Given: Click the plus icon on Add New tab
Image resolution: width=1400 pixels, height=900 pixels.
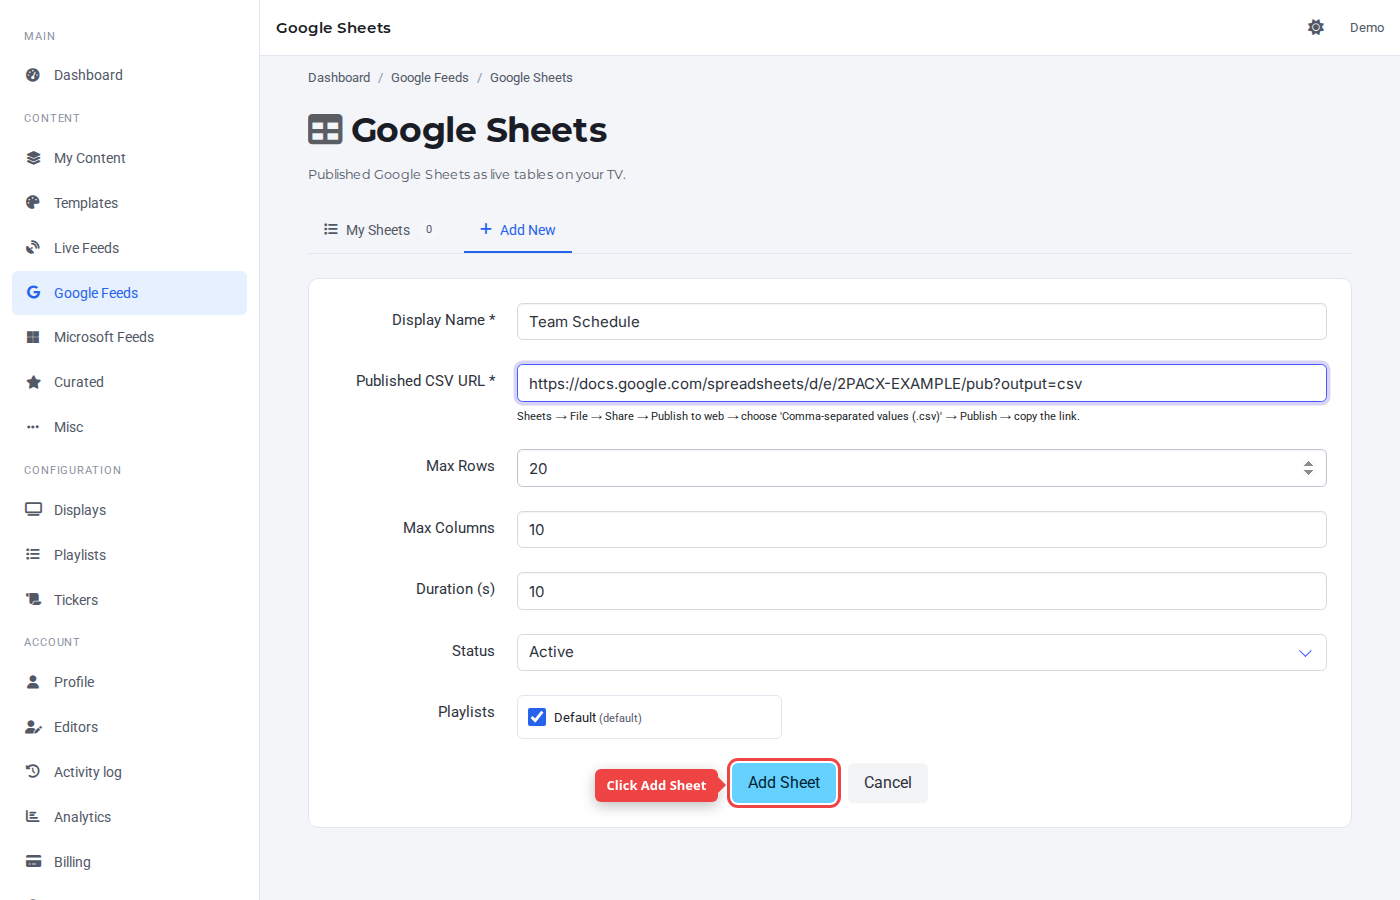Looking at the screenshot, I should pos(486,229).
